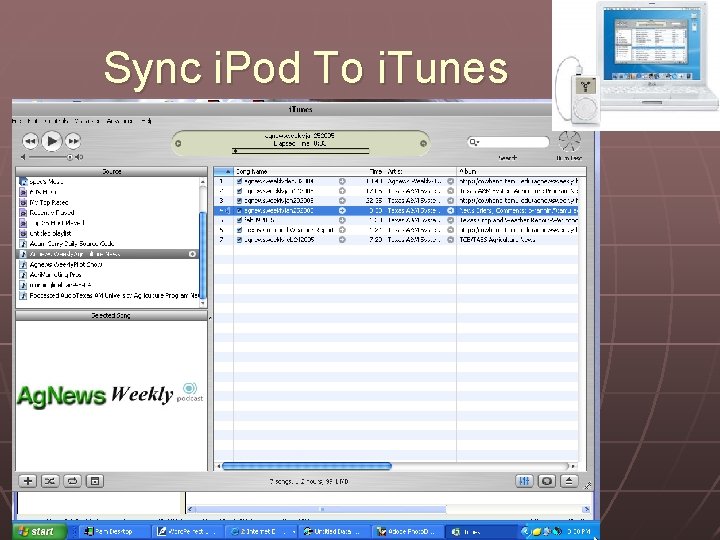Toggle repeat button
This screenshot has height=540, width=720.
[73, 481]
